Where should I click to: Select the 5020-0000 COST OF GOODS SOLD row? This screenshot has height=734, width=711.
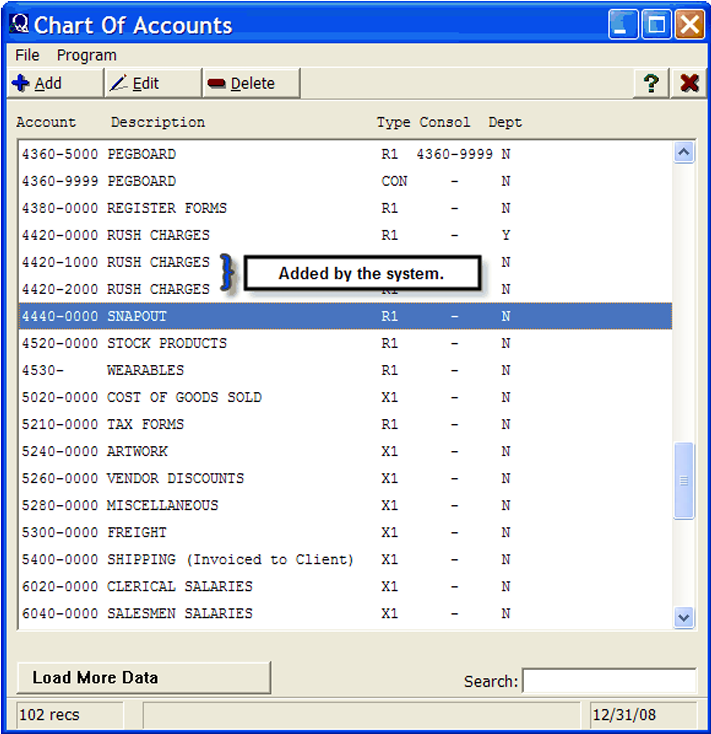tap(345, 397)
